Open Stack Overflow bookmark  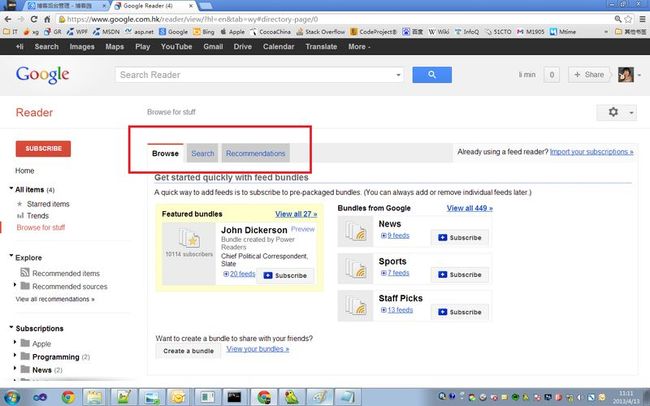pos(320,32)
